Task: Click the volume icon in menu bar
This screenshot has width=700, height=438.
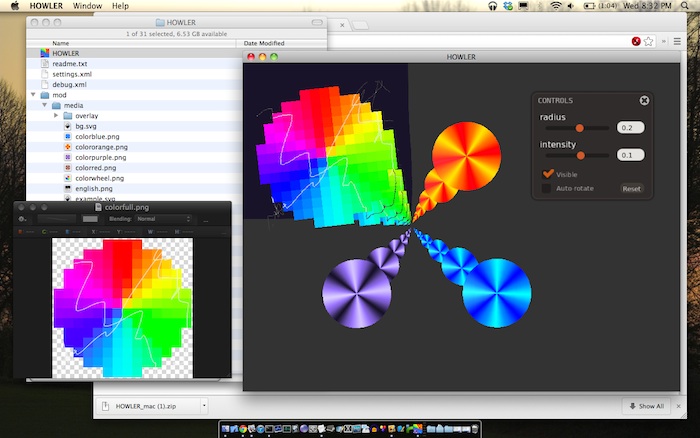Action: pyautogui.click(x=571, y=6)
